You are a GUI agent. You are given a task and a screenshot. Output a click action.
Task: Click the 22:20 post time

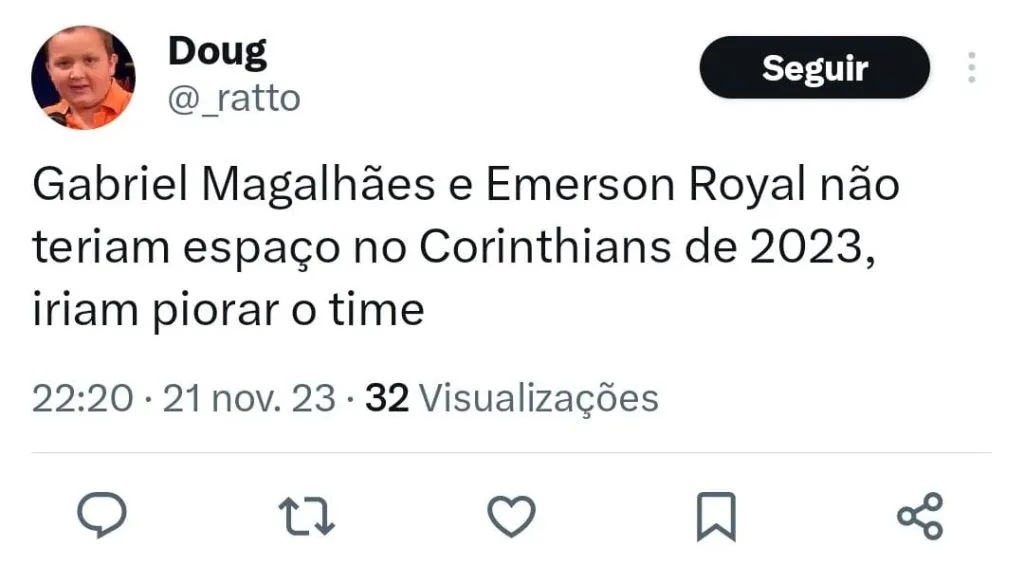tap(82, 398)
